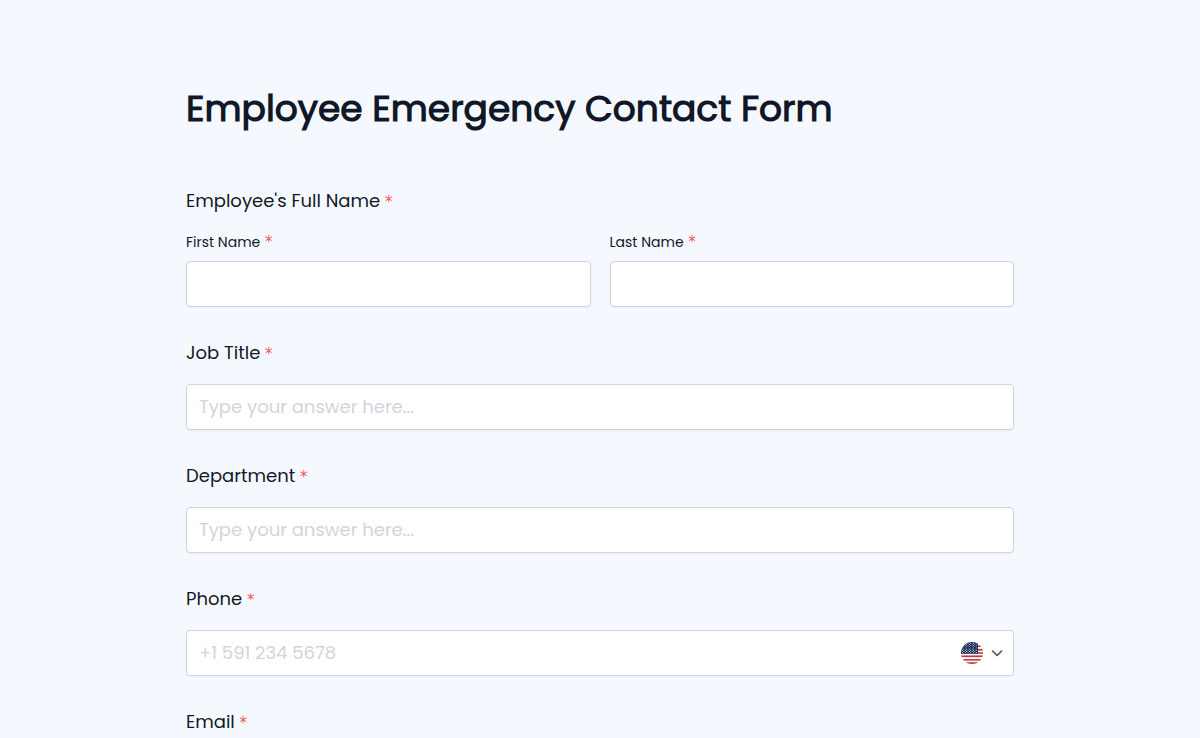Click the red asterisk next to First Name
This screenshot has height=738, width=1200.
[x=267, y=241]
